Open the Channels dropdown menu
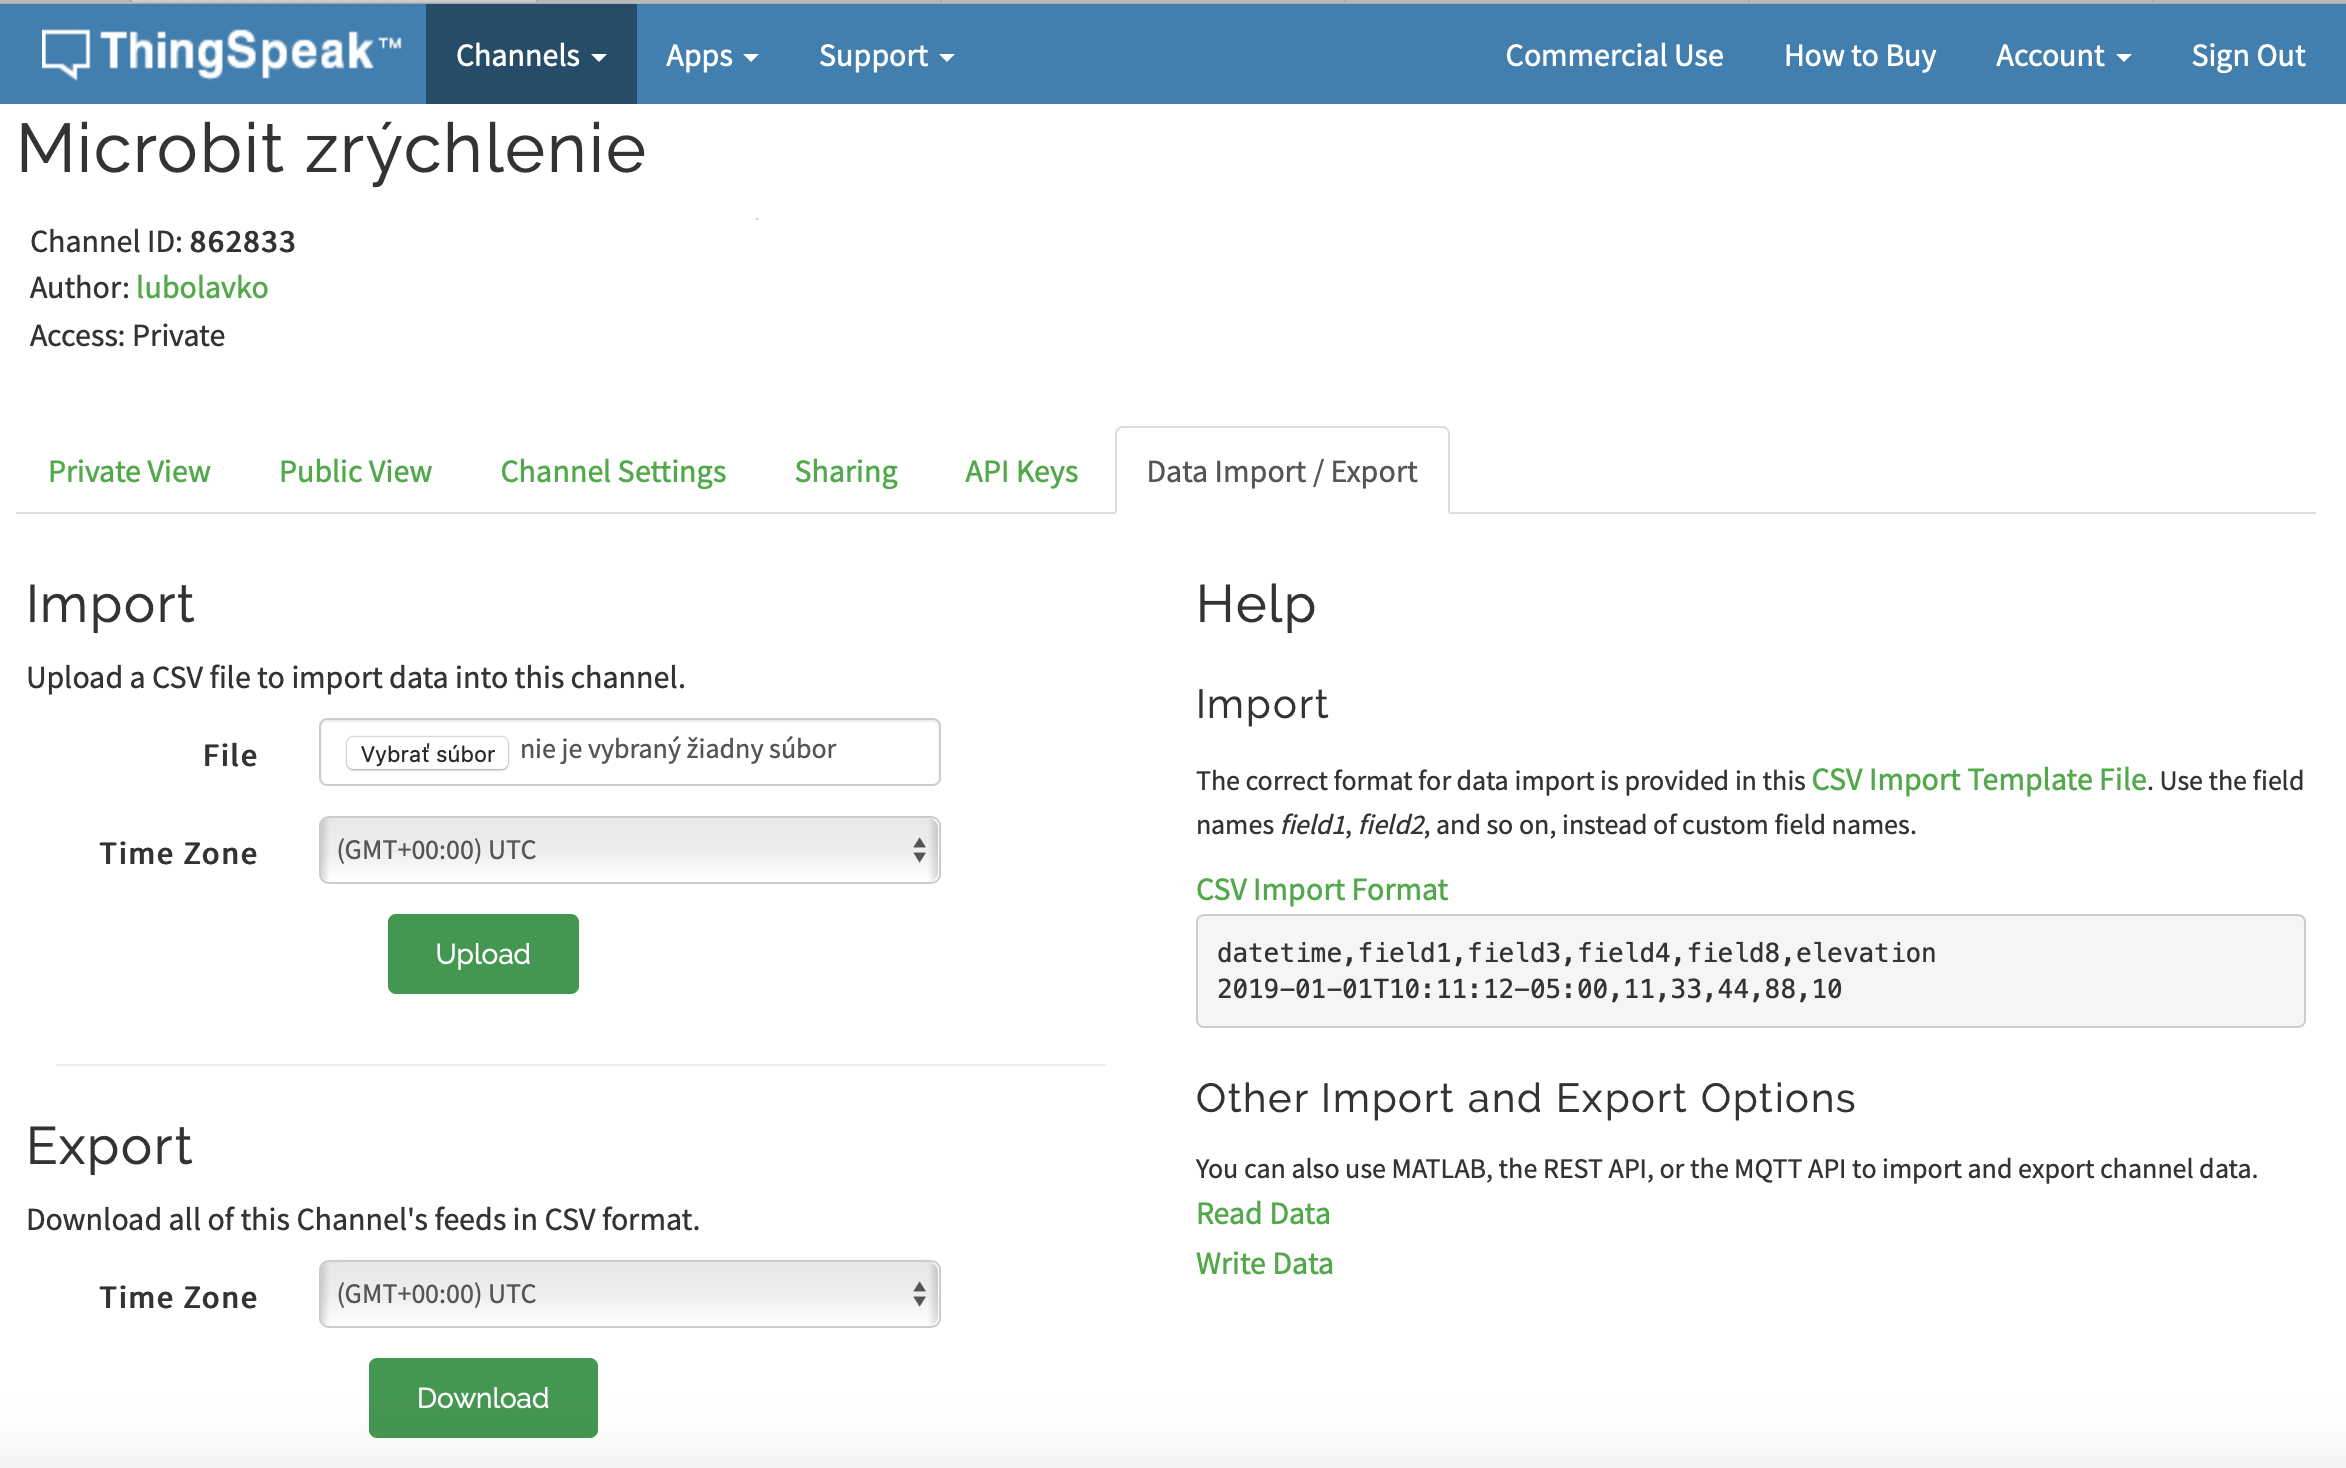The image size is (2346, 1468). [530, 55]
